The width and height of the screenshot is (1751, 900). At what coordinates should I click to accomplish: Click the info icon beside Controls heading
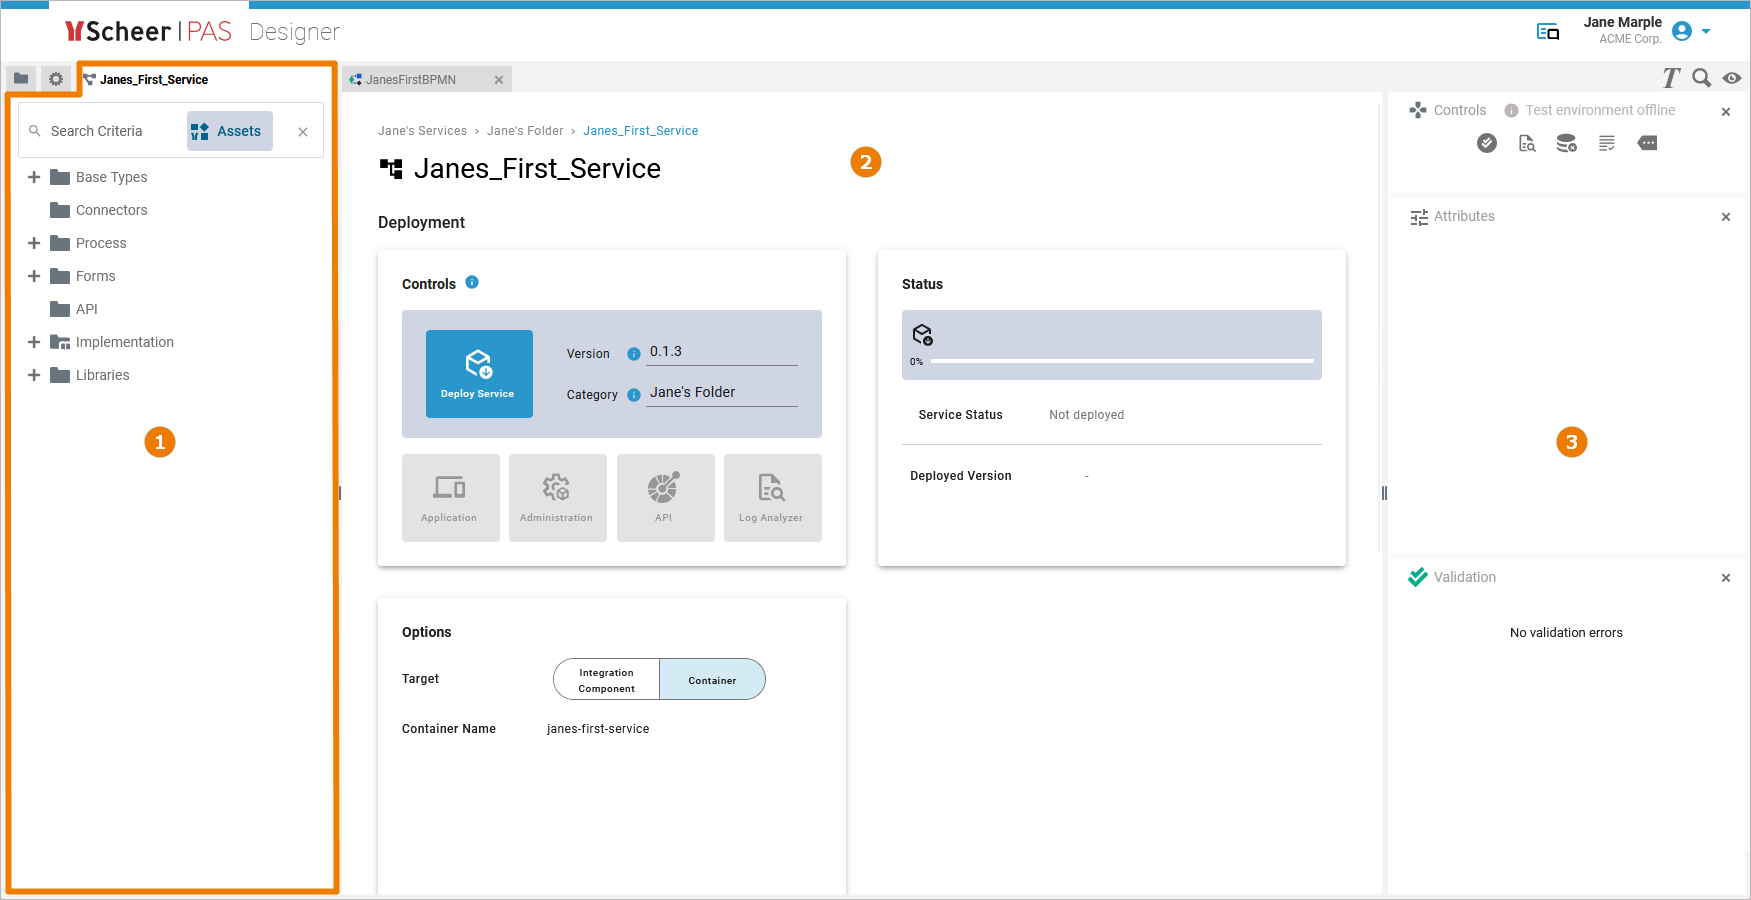coord(472,283)
